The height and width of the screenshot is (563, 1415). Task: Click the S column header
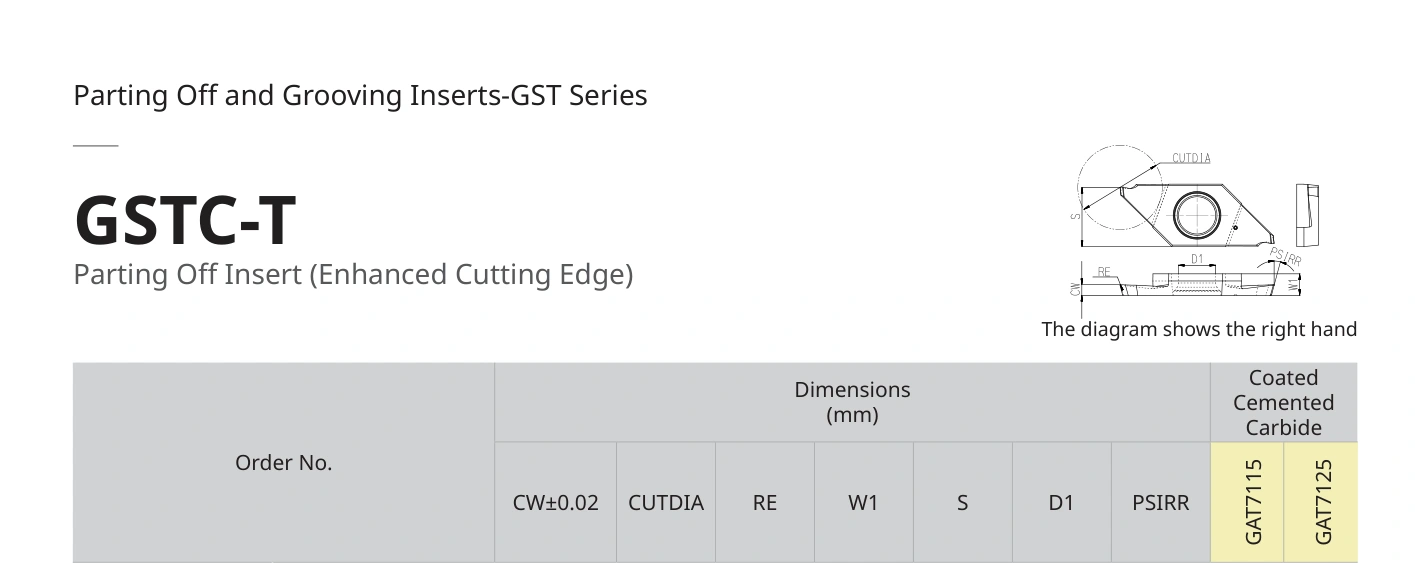point(962,503)
